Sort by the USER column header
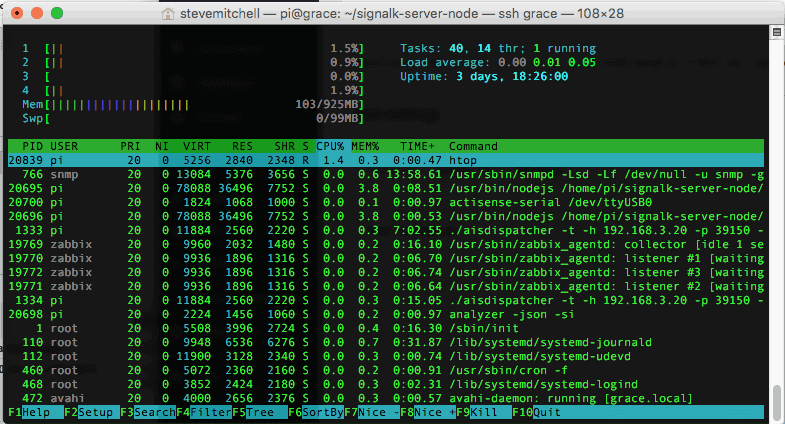785x424 pixels. 64,146
